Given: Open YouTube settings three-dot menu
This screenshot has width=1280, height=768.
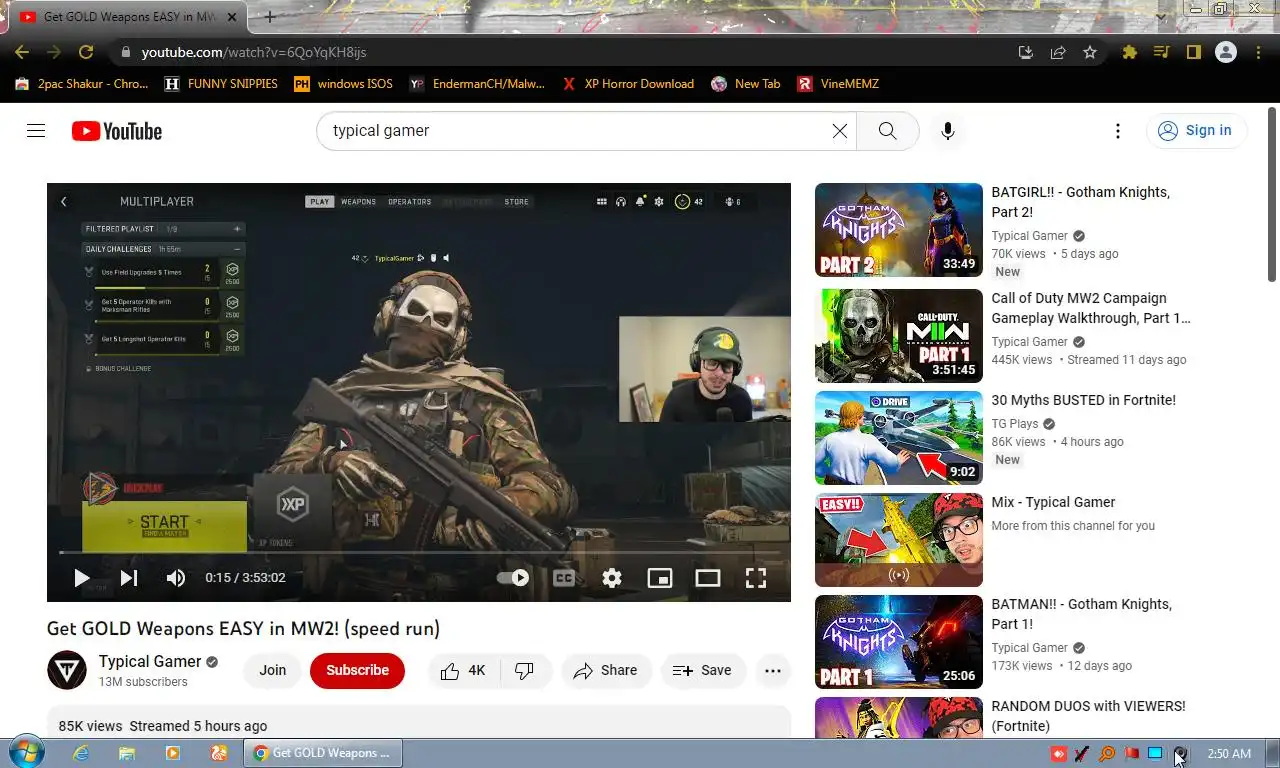Looking at the screenshot, I should (x=1118, y=131).
